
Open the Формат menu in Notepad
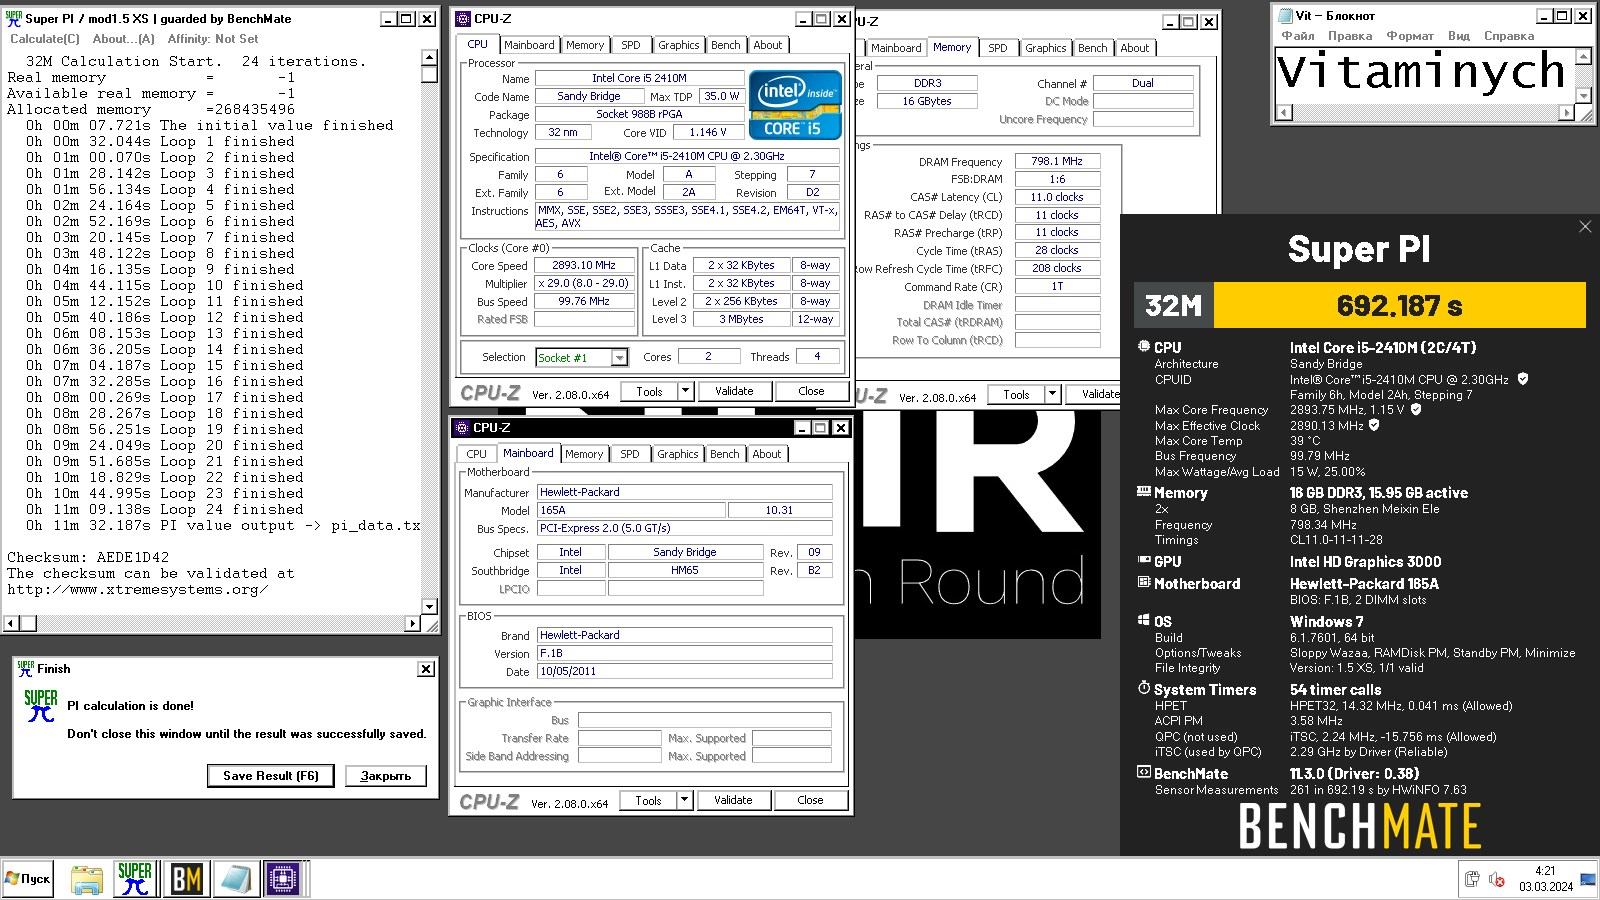coord(1410,36)
